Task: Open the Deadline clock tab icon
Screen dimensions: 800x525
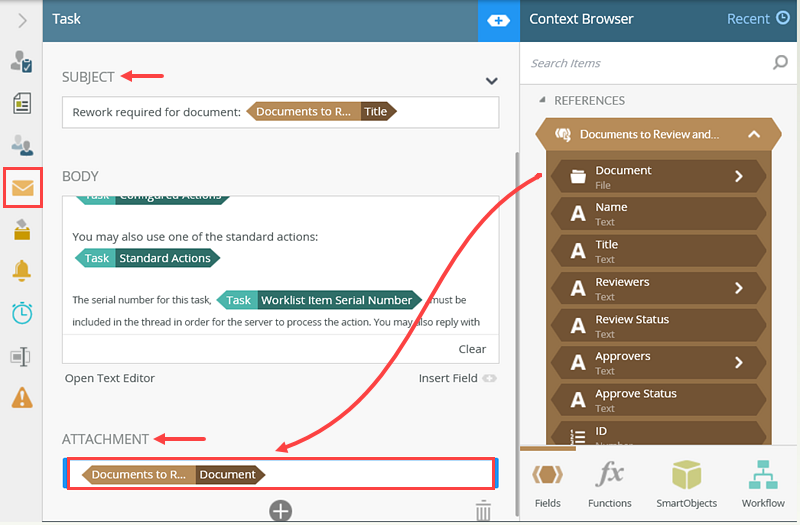Action: 22,313
